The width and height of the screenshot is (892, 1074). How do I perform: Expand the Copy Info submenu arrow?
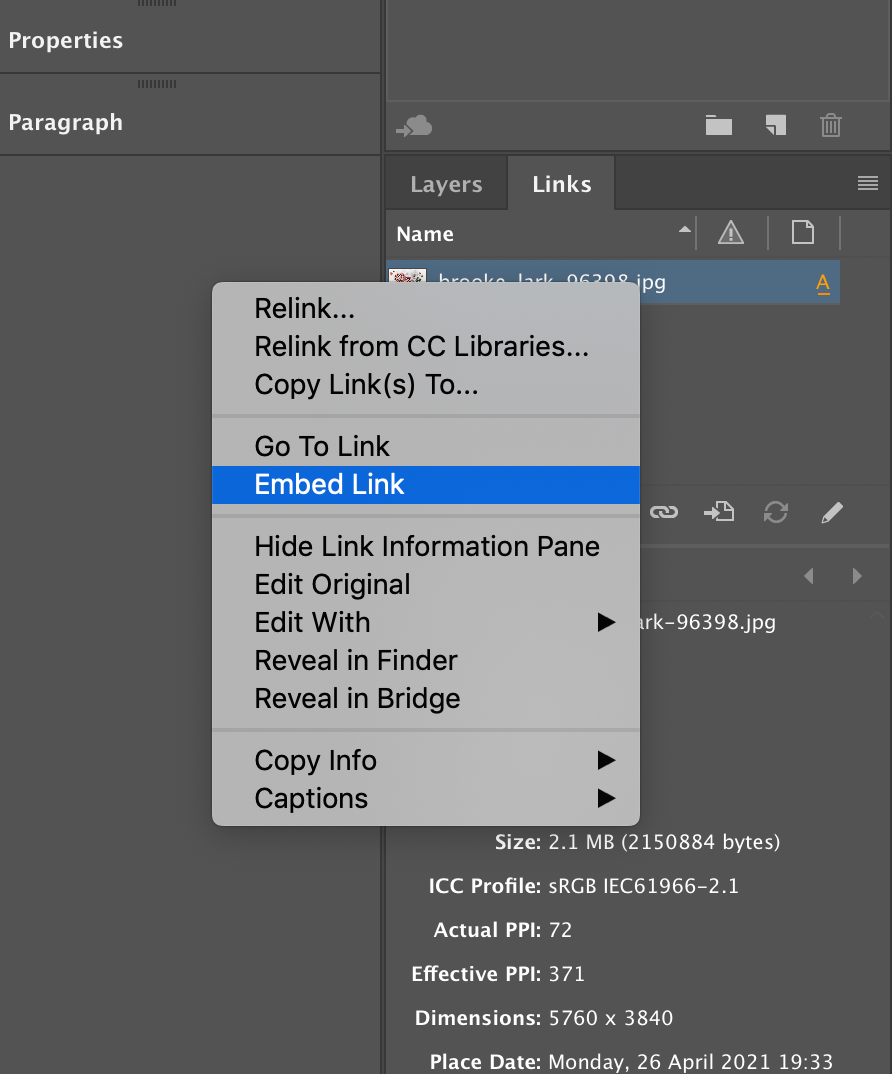click(606, 760)
